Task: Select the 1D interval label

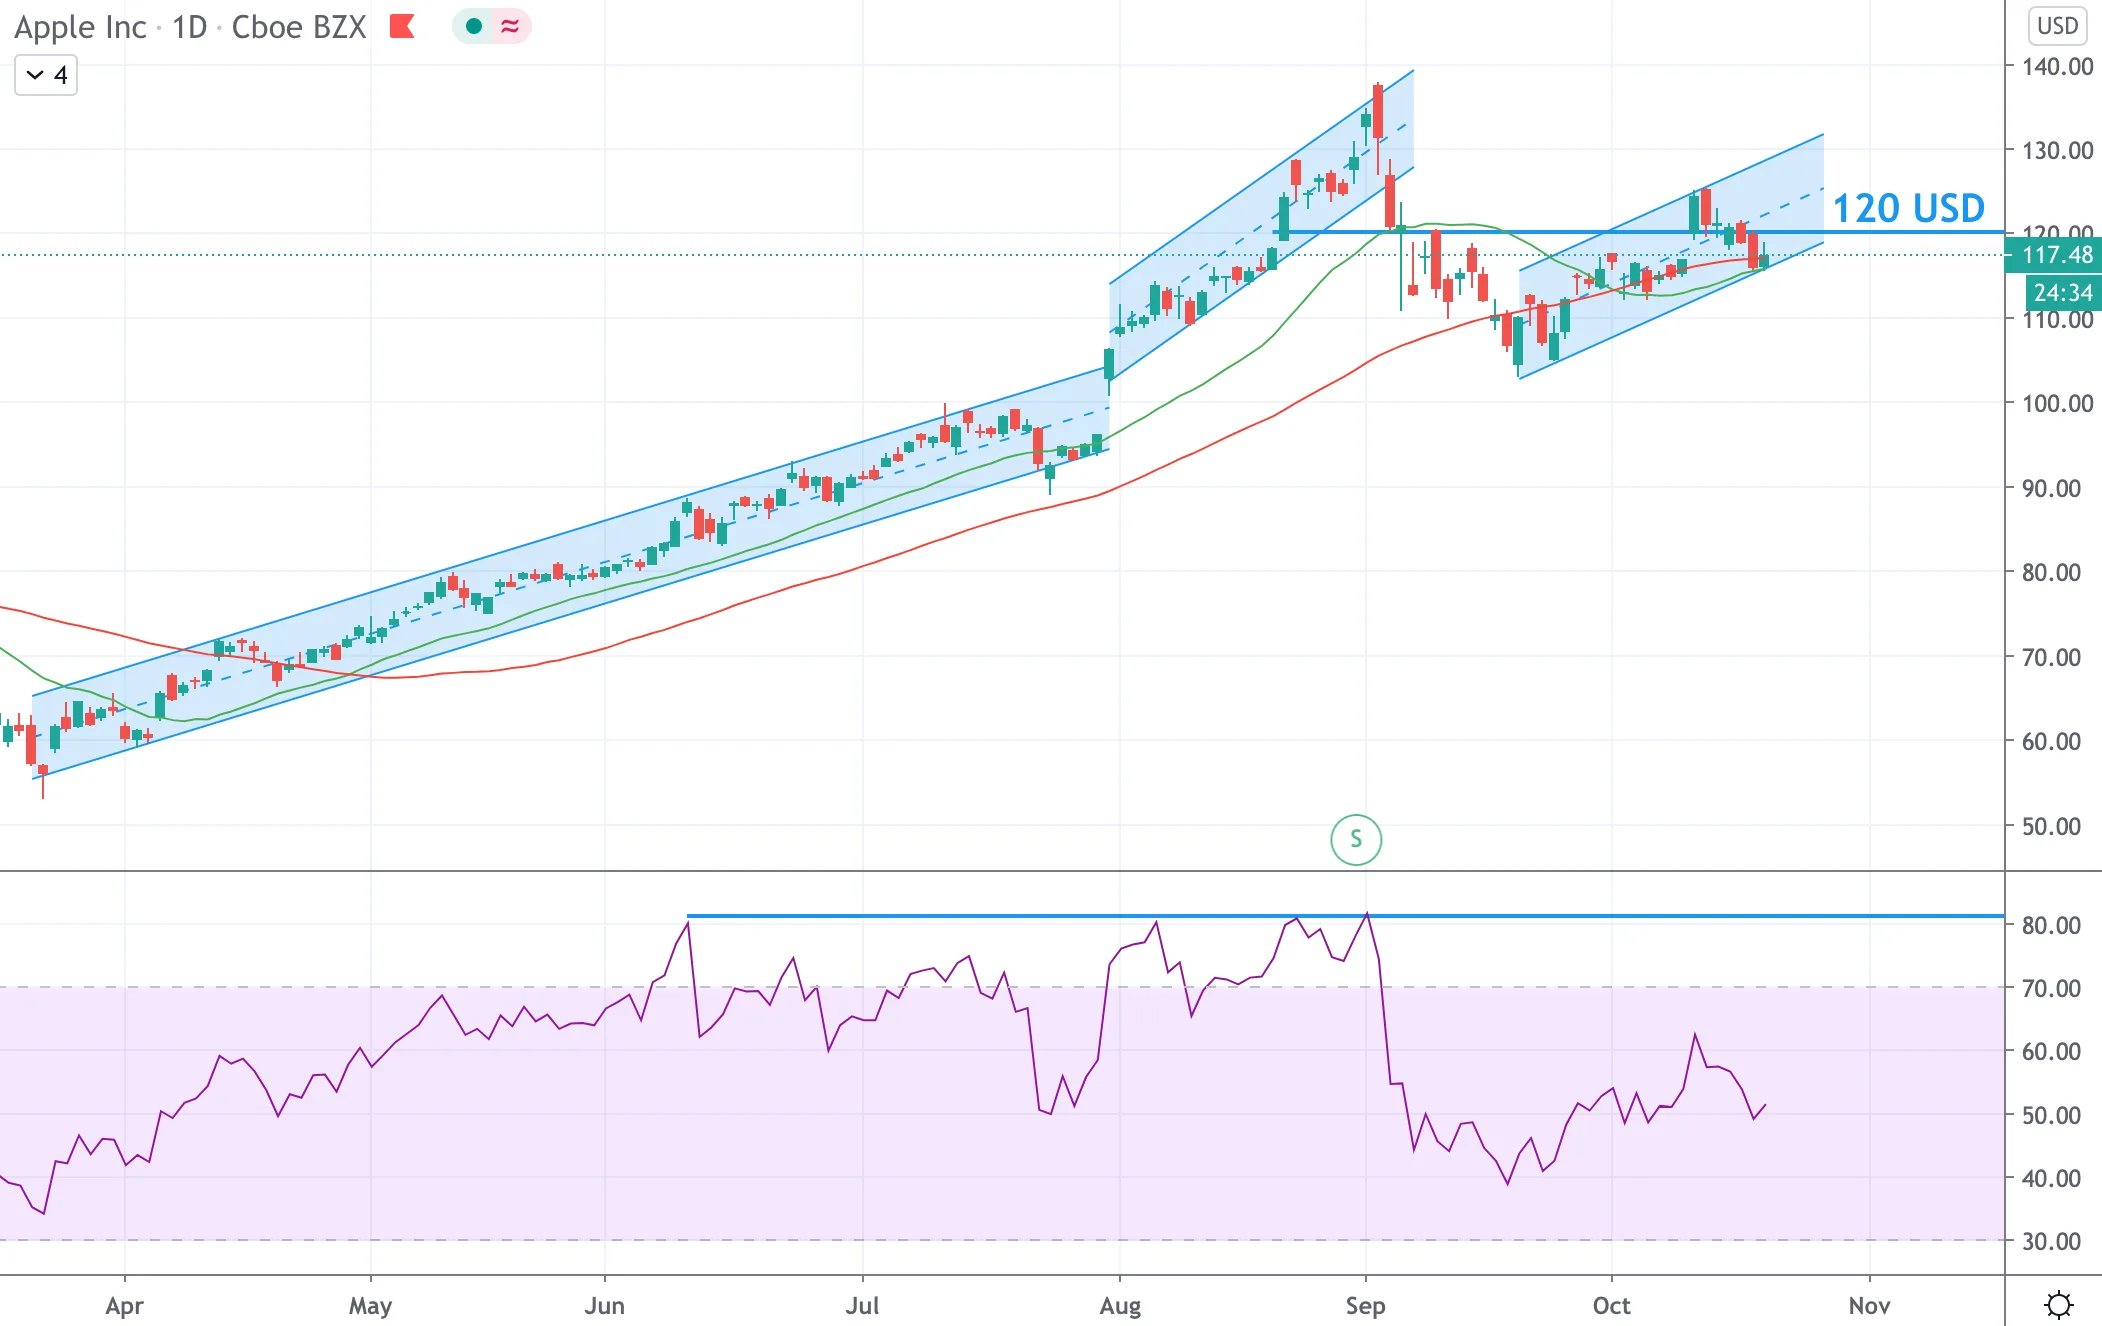Action: (190, 27)
